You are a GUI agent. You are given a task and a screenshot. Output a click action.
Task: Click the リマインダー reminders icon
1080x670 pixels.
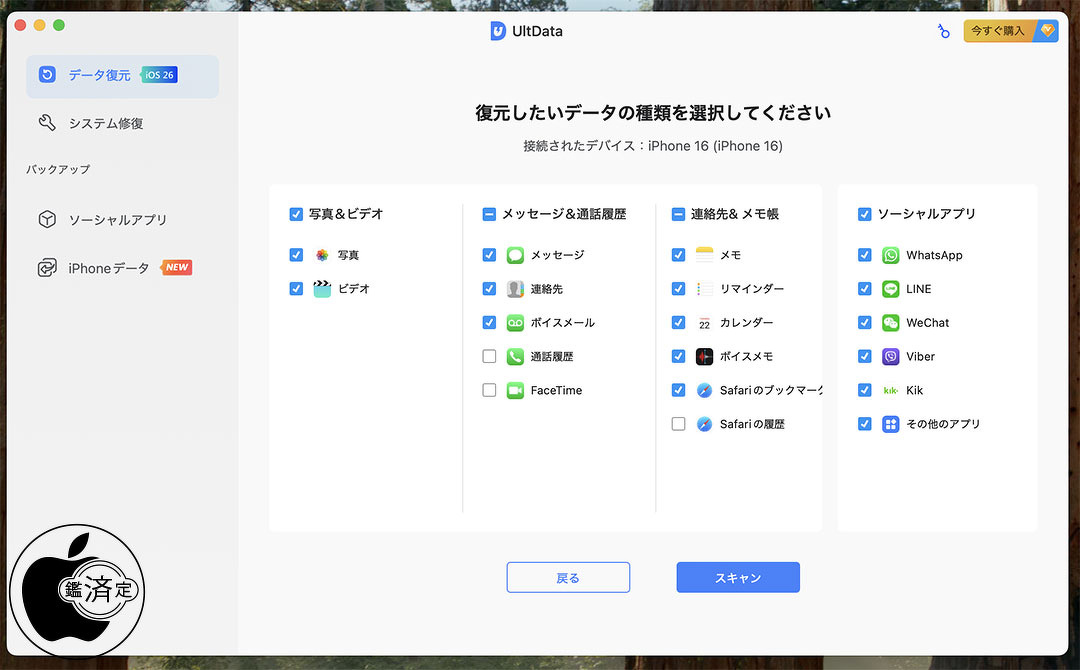(x=704, y=289)
